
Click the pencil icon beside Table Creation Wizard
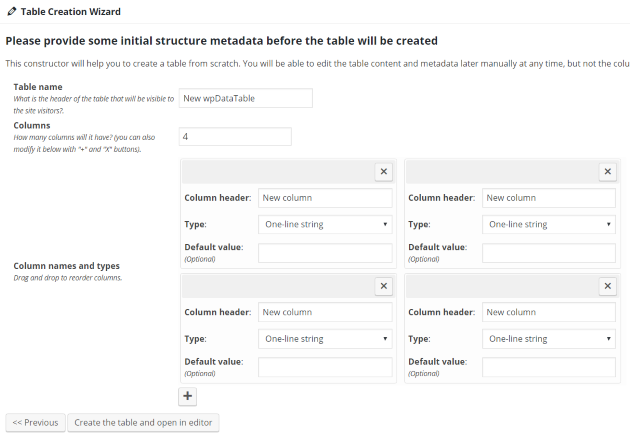[12, 12]
